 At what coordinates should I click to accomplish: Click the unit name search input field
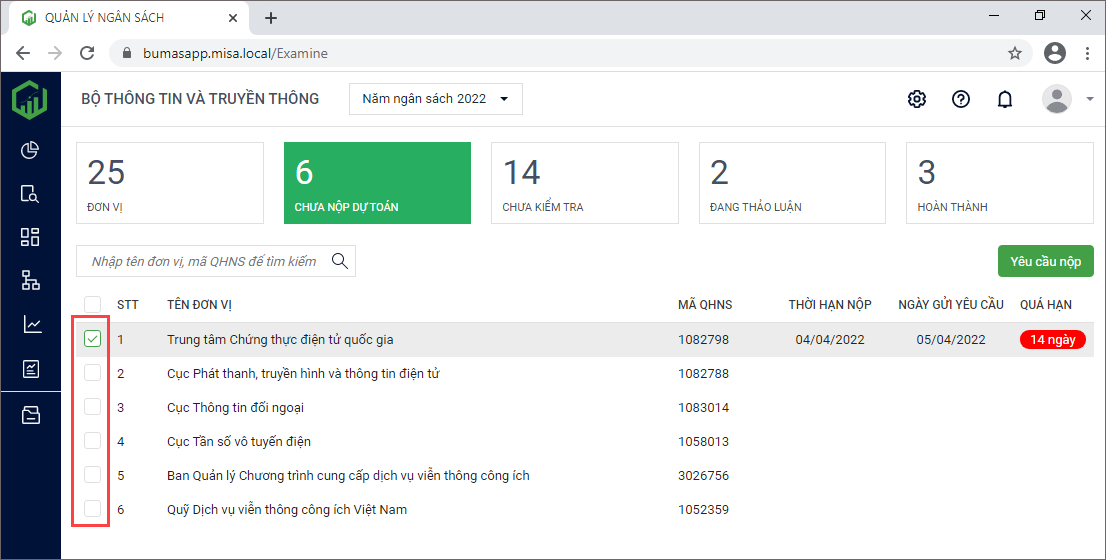click(203, 261)
